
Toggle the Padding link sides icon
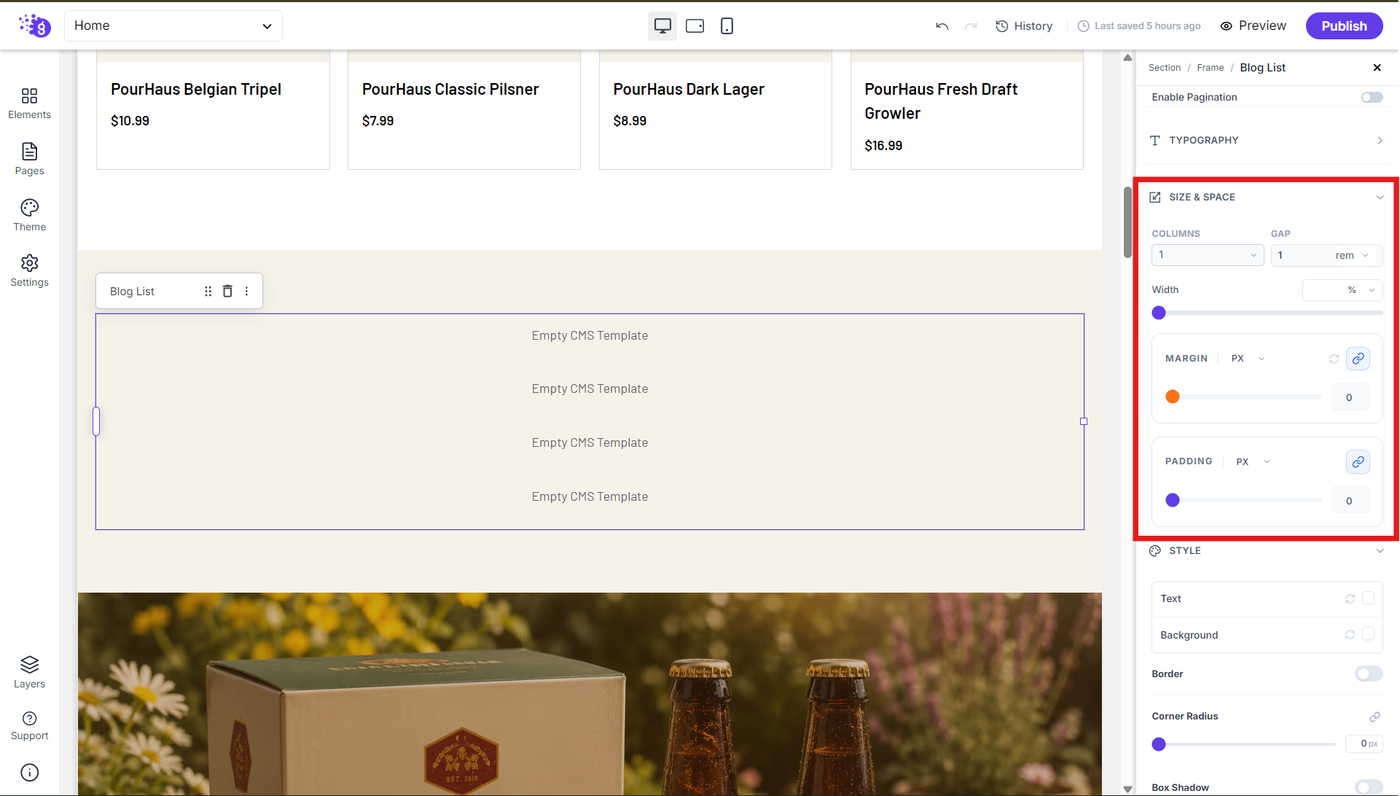pos(1358,462)
